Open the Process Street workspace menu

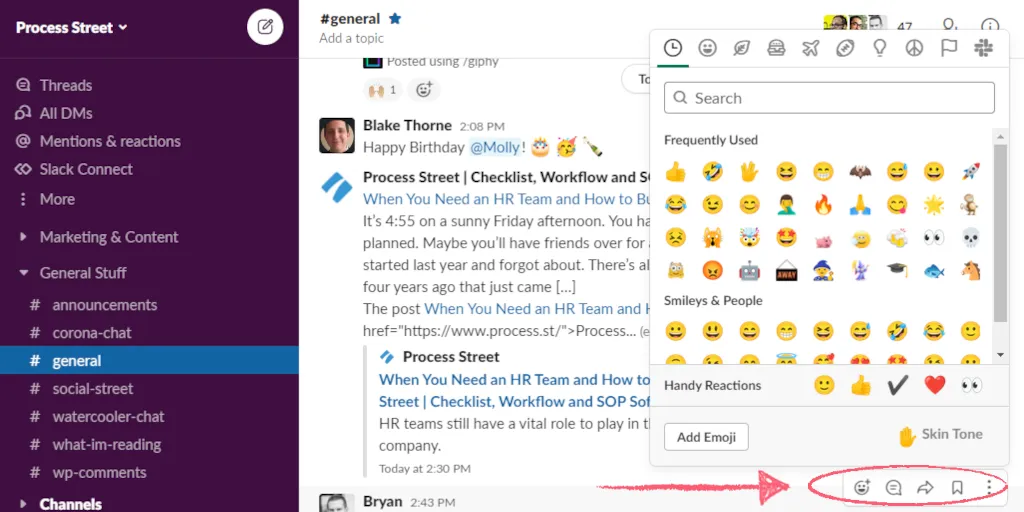pyautogui.click(x=72, y=27)
